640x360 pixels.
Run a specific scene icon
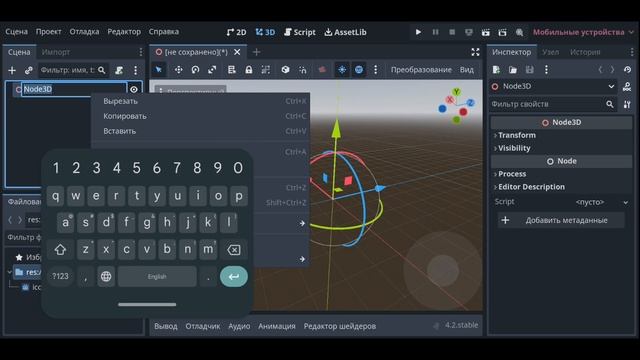click(x=502, y=32)
